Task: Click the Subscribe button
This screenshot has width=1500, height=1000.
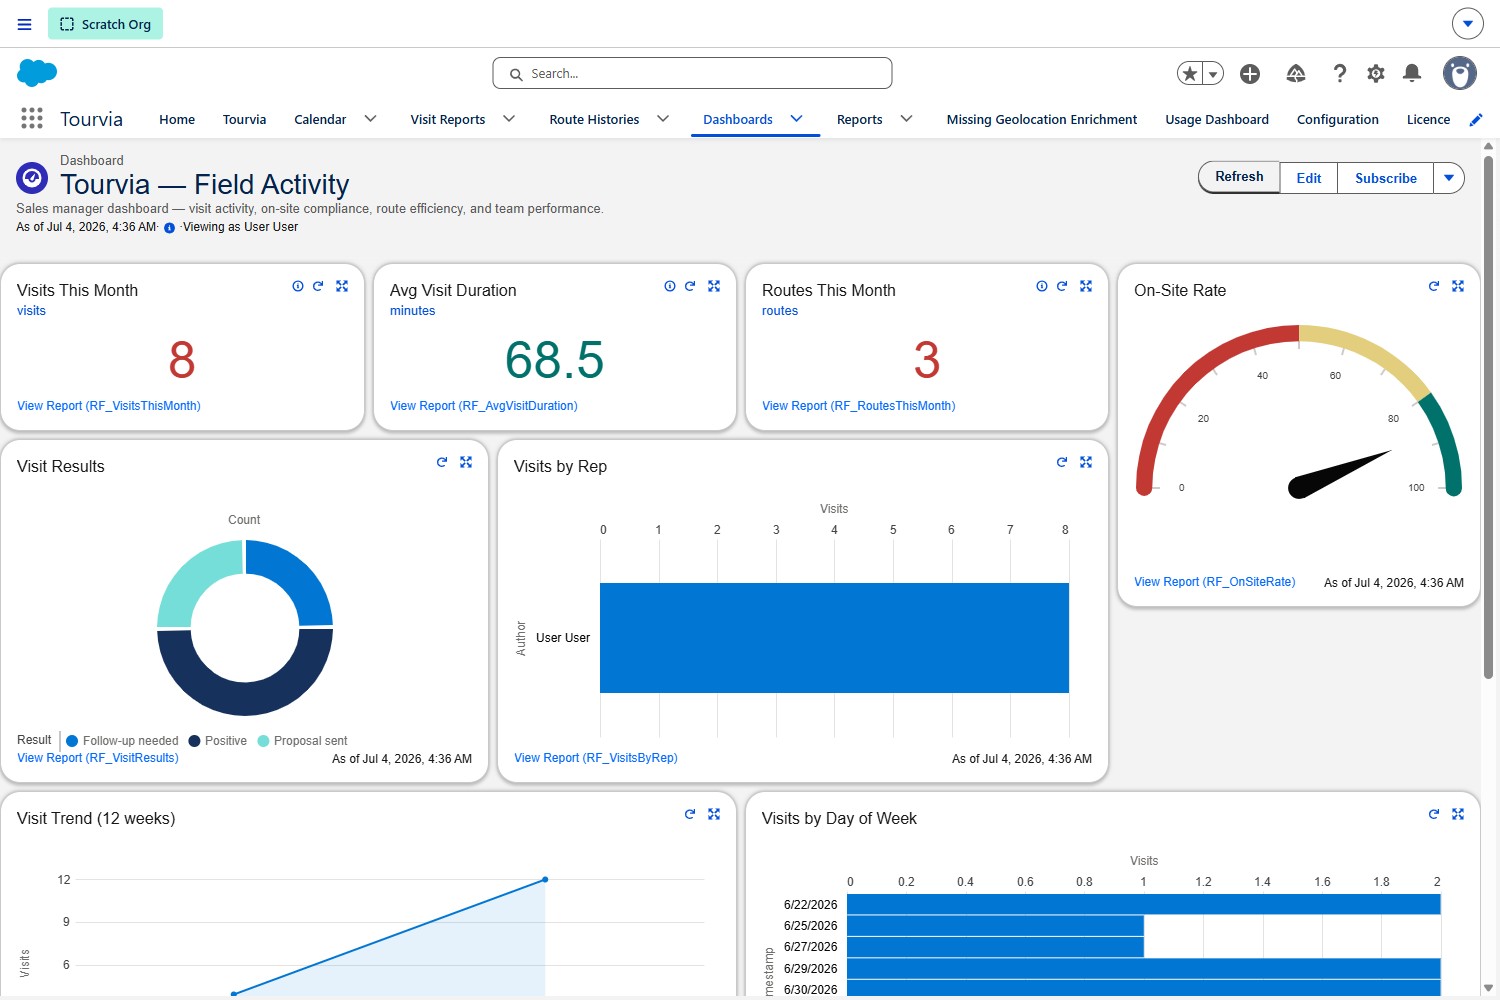Action: pyautogui.click(x=1386, y=178)
